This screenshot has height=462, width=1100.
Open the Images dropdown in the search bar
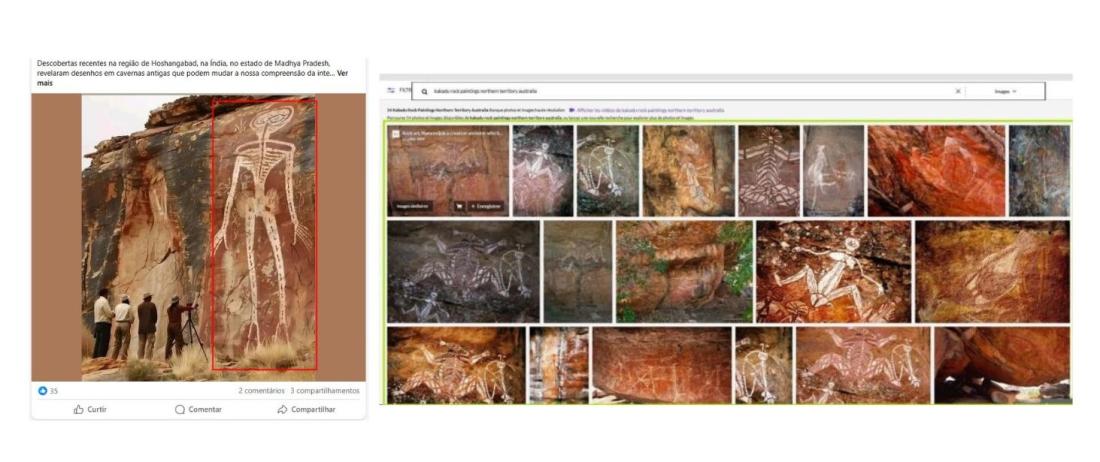click(1005, 91)
